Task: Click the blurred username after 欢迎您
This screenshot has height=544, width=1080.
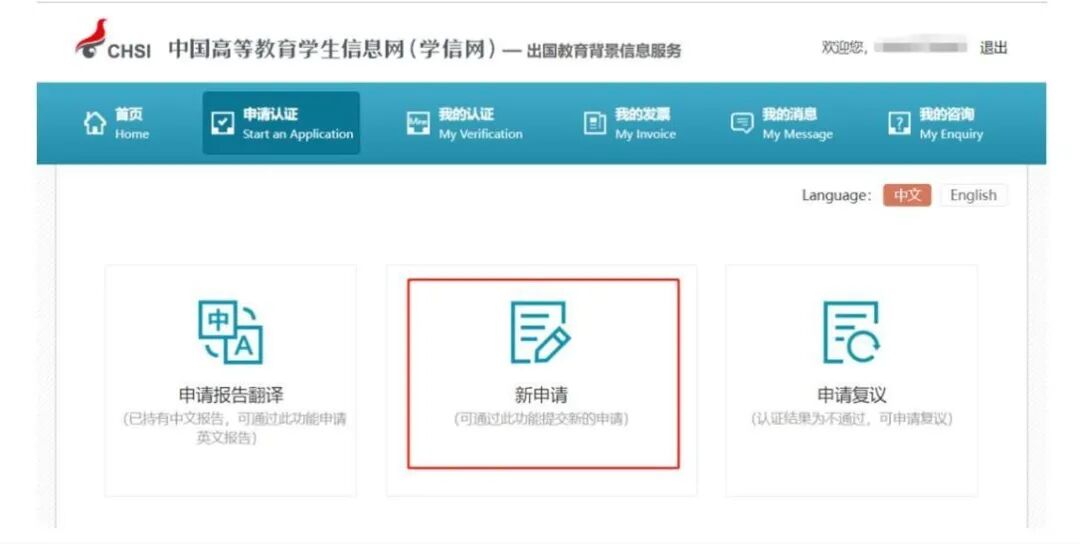Action: point(921,47)
